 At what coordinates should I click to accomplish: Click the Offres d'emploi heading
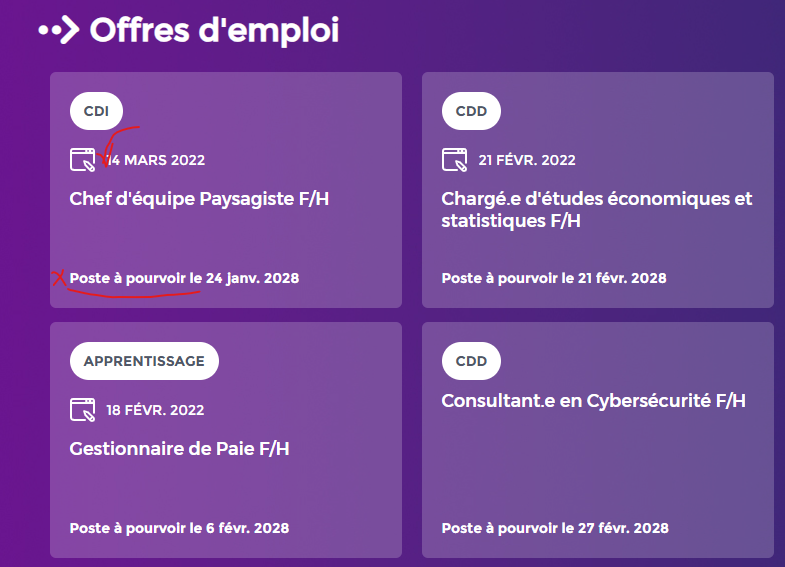tap(215, 30)
